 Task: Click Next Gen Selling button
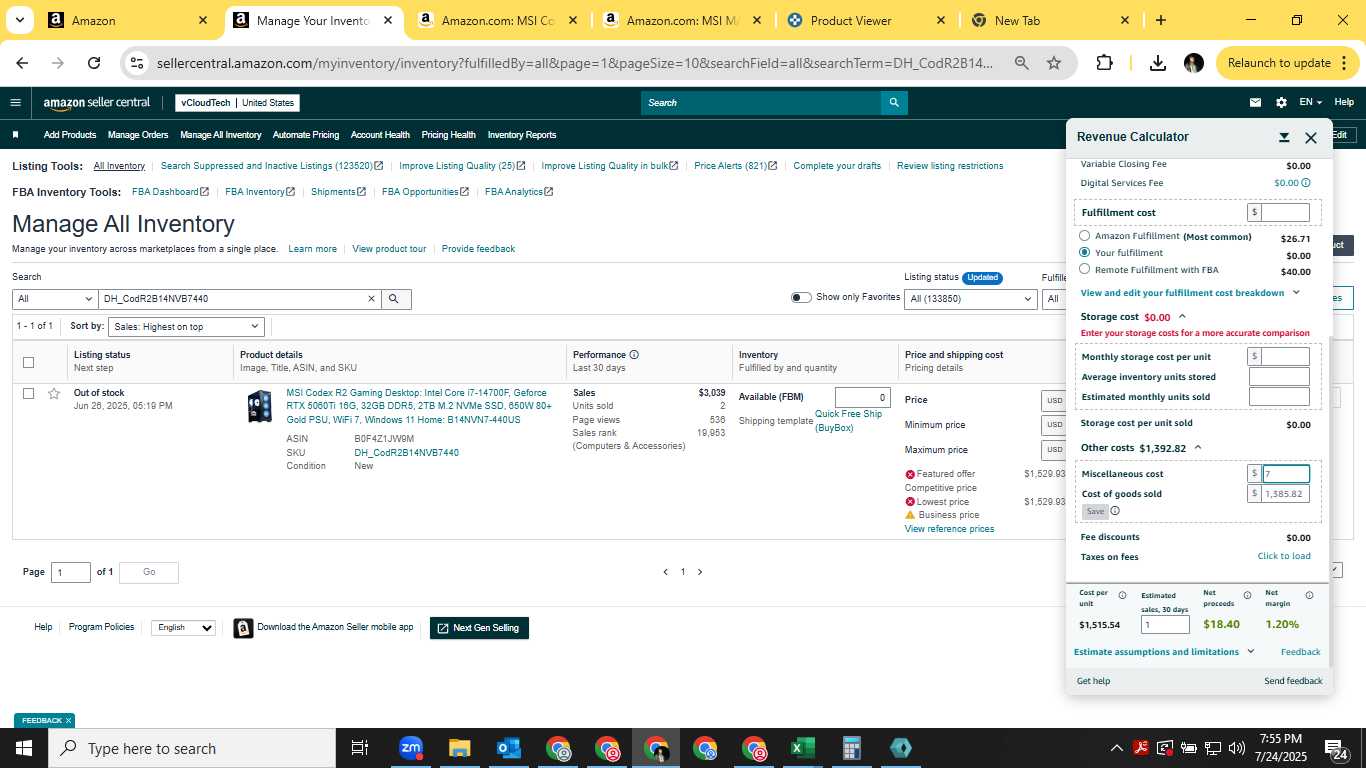pos(479,628)
